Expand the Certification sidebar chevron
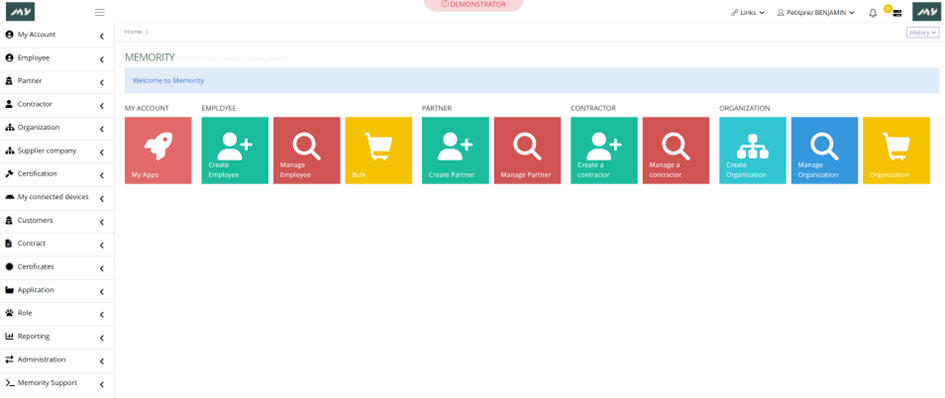 (102, 175)
